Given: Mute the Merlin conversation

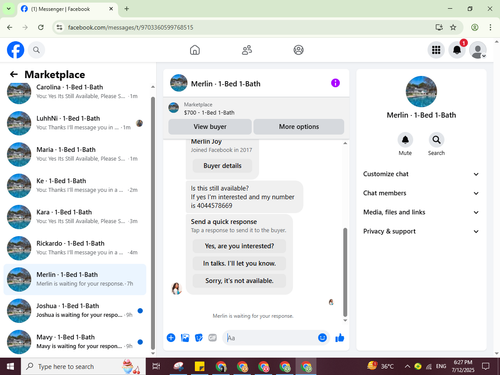Looking at the screenshot, I should (405, 140).
